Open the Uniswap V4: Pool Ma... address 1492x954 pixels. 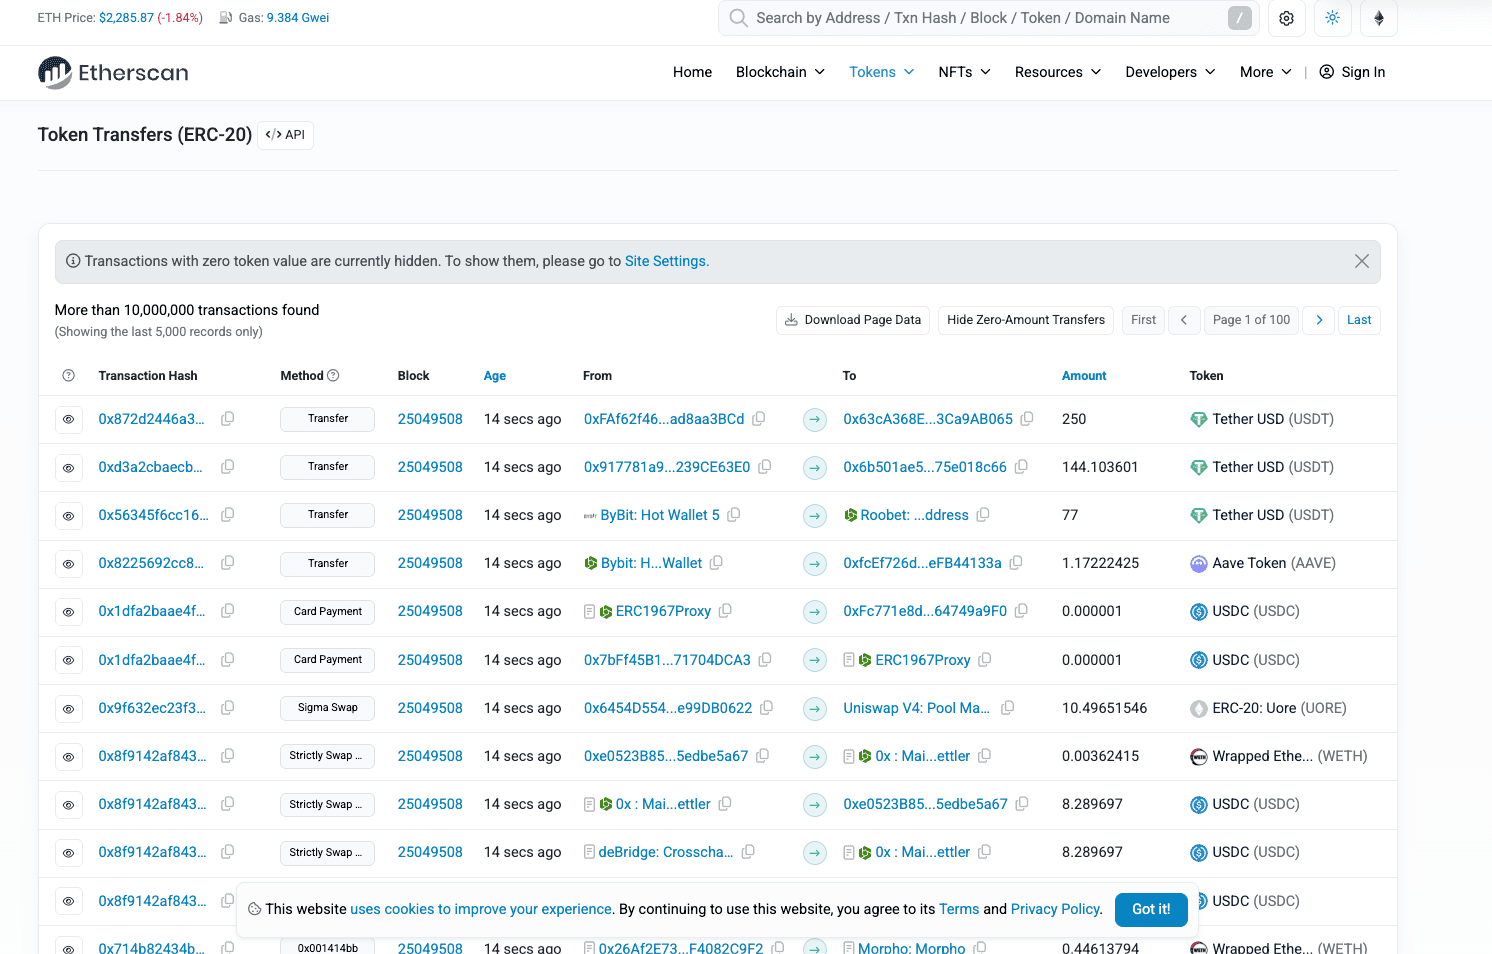tap(916, 708)
